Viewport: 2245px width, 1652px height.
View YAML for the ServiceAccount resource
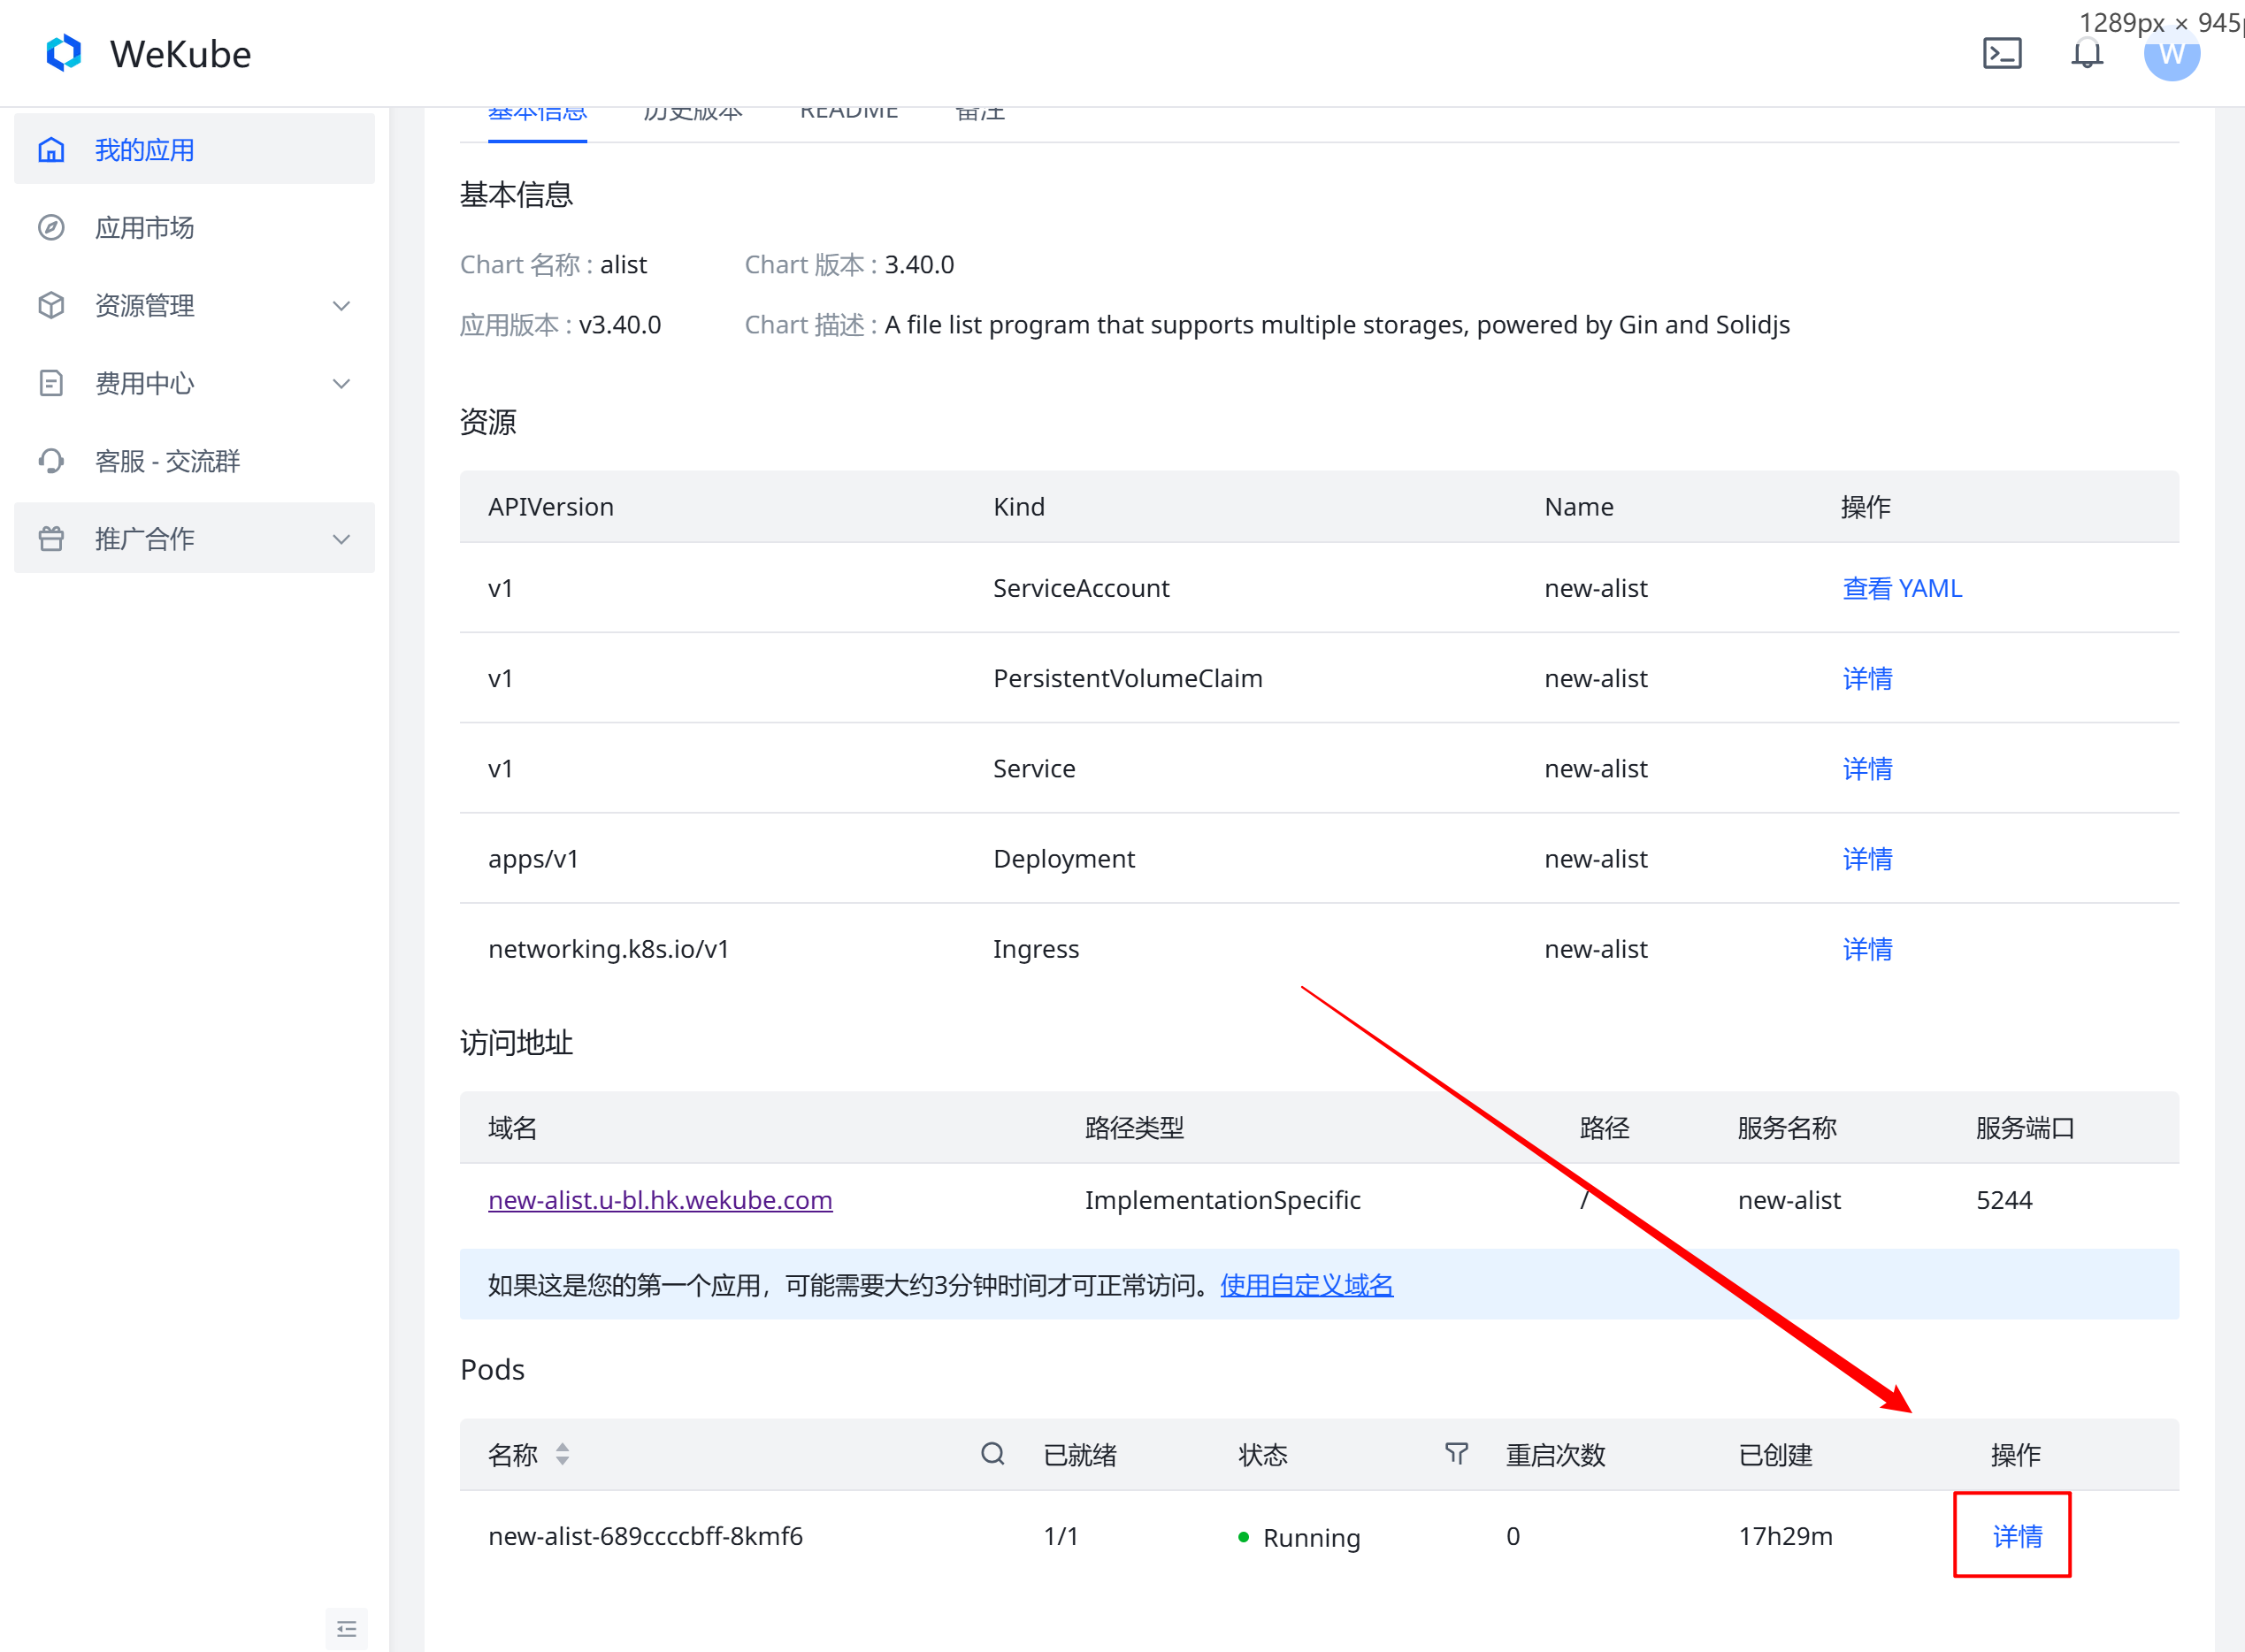point(1902,588)
